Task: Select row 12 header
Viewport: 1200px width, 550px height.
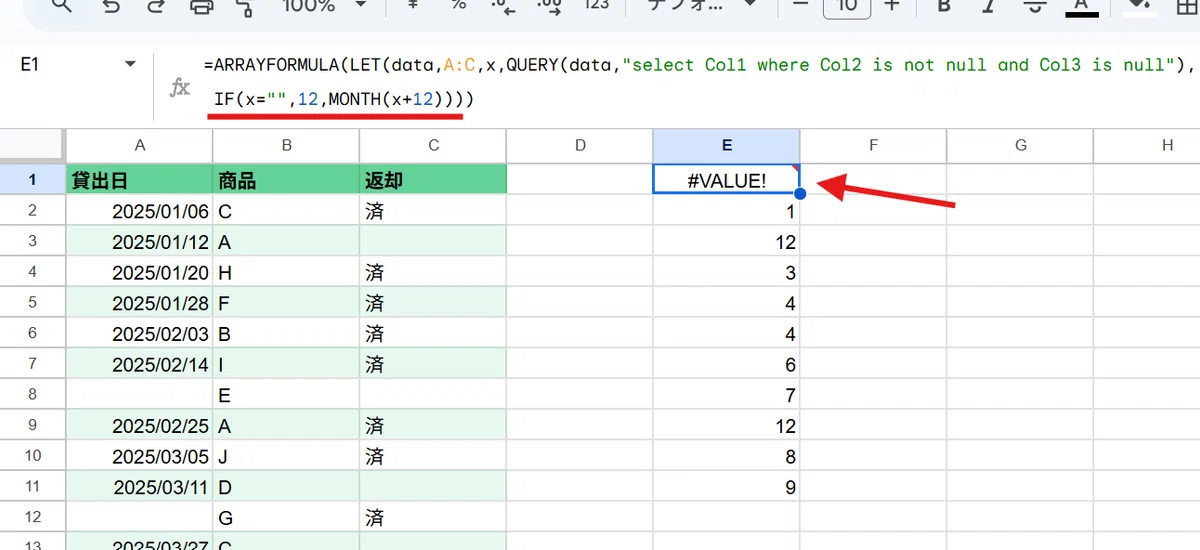Action: coord(33,518)
